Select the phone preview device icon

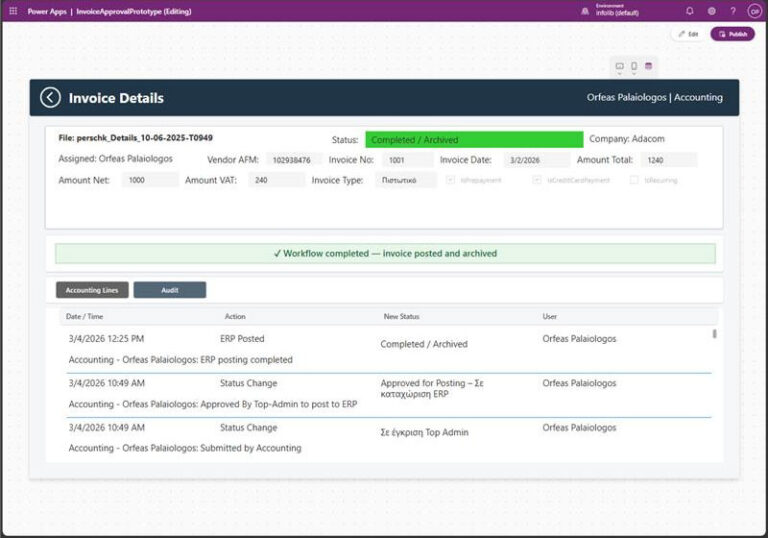[x=634, y=66]
